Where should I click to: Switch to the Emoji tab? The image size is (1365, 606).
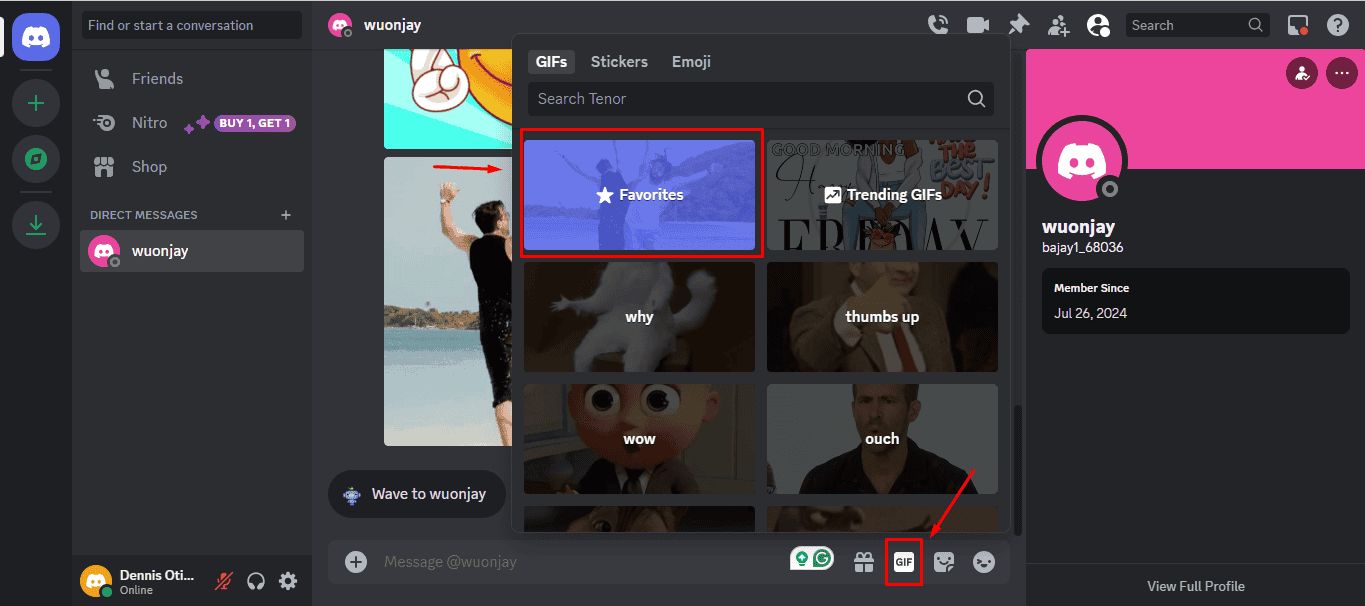691,62
